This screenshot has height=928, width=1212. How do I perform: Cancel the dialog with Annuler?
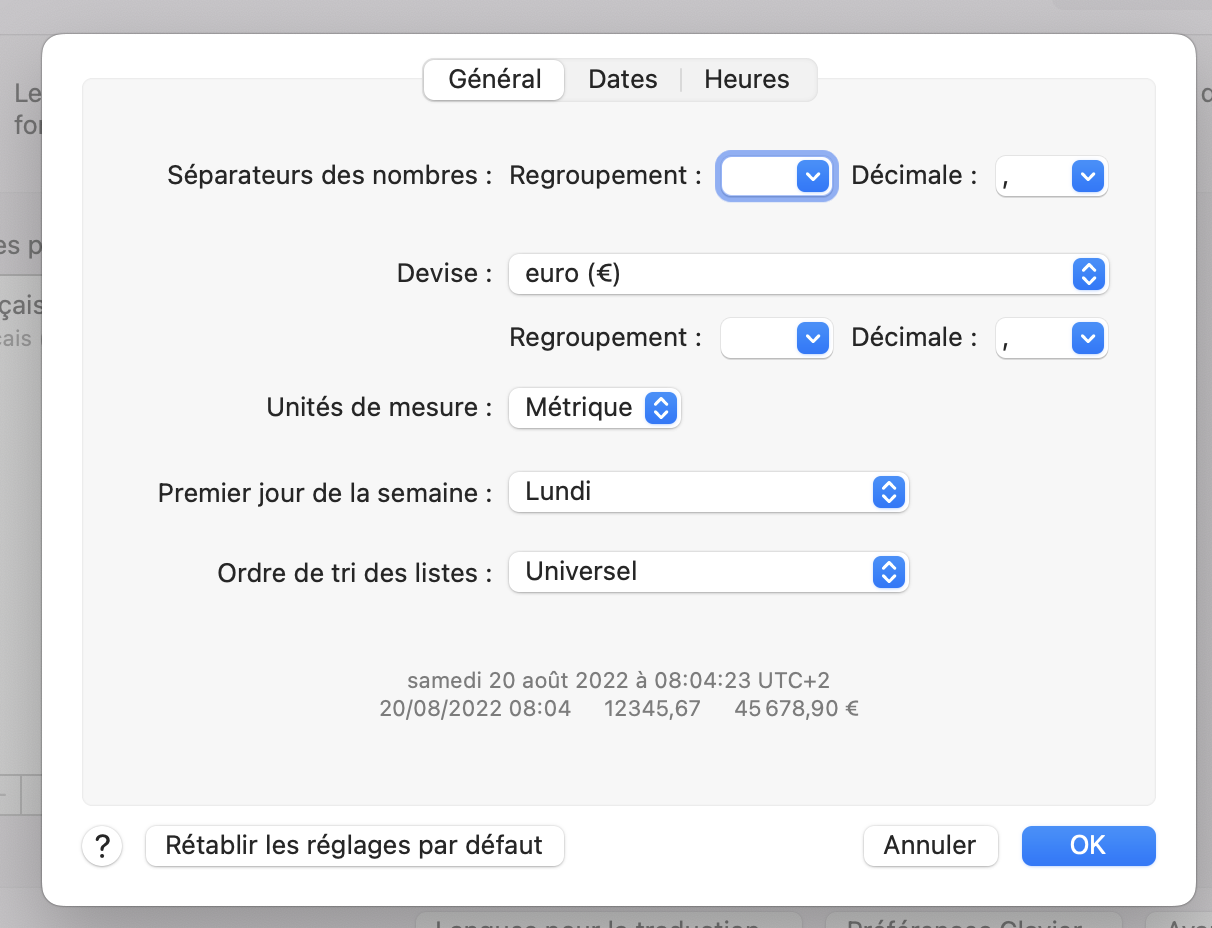click(x=930, y=845)
